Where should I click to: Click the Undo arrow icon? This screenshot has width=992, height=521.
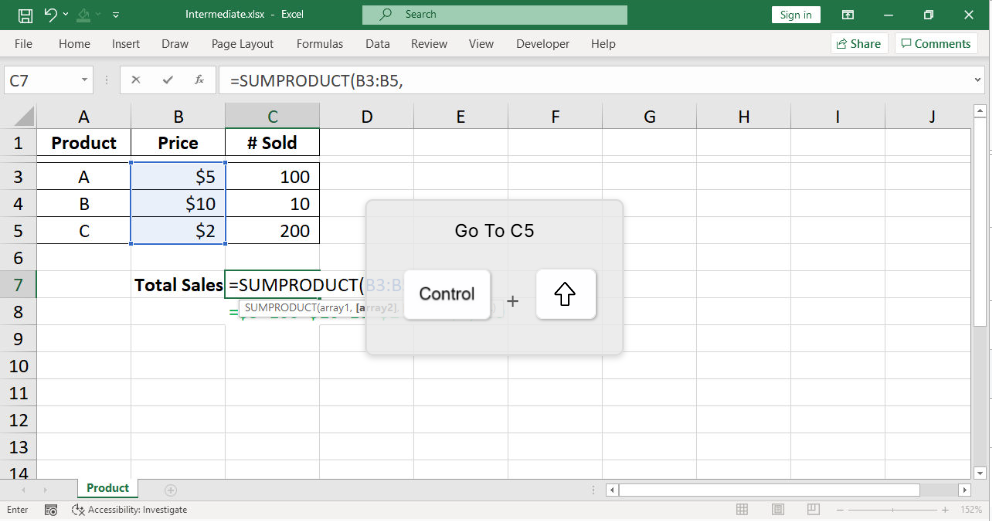click(51, 15)
